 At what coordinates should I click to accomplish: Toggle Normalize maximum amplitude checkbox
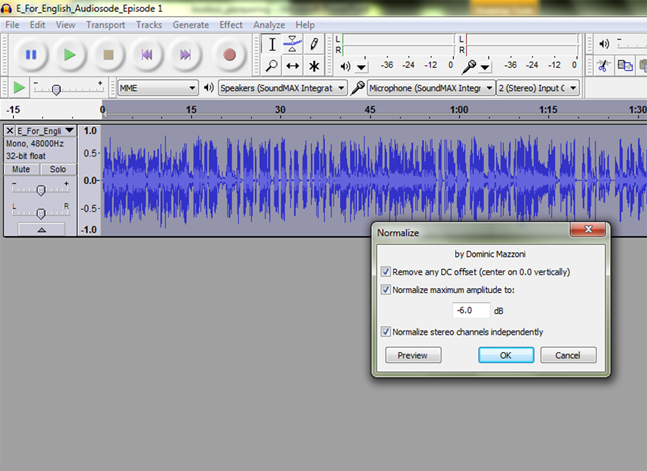click(386, 290)
